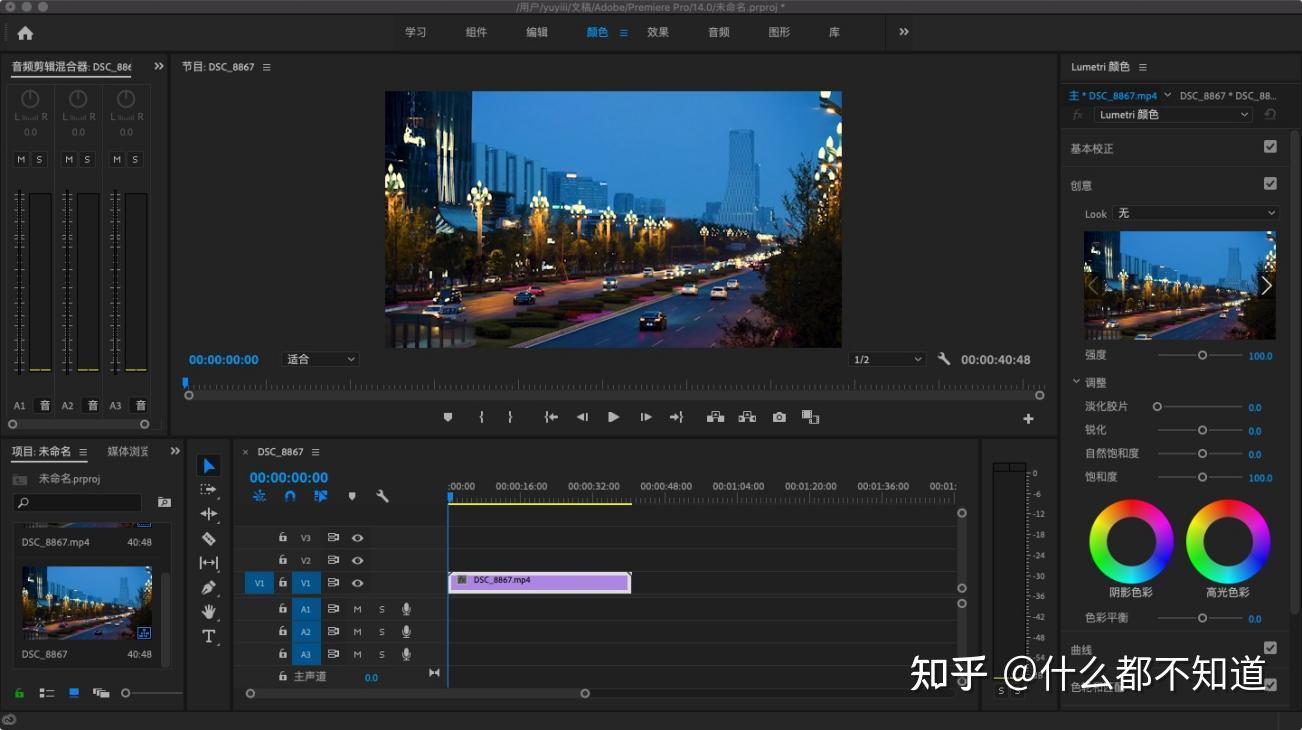Image resolution: width=1302 pixels, height=730 pixels.
Task: Select the Hand tool
Action: coord(208,611)
